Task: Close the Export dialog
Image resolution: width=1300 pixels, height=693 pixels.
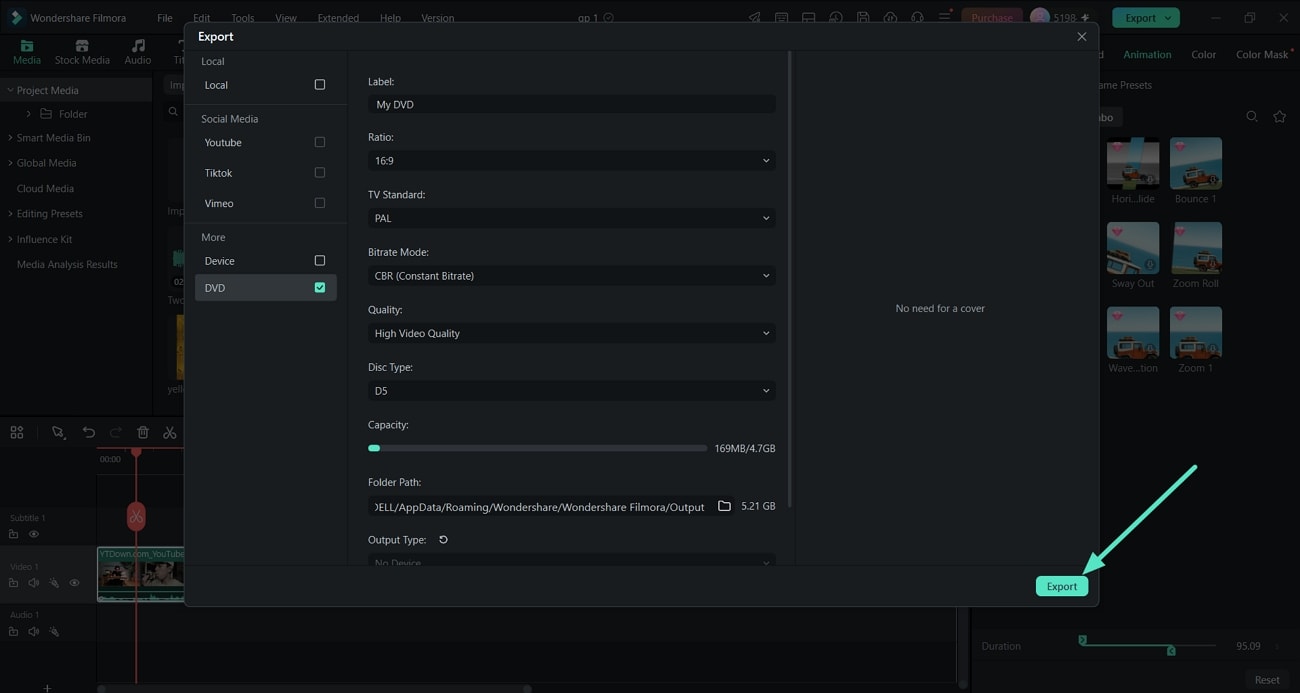Action: (x=1081, y=36)
